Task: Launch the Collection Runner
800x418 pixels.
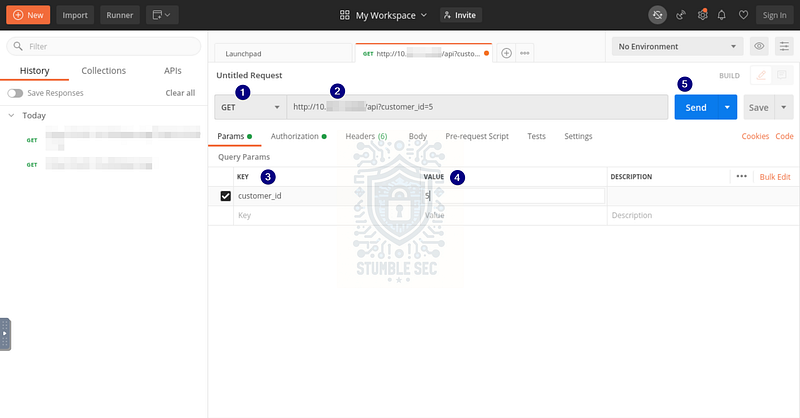Action: click(120, 15)
